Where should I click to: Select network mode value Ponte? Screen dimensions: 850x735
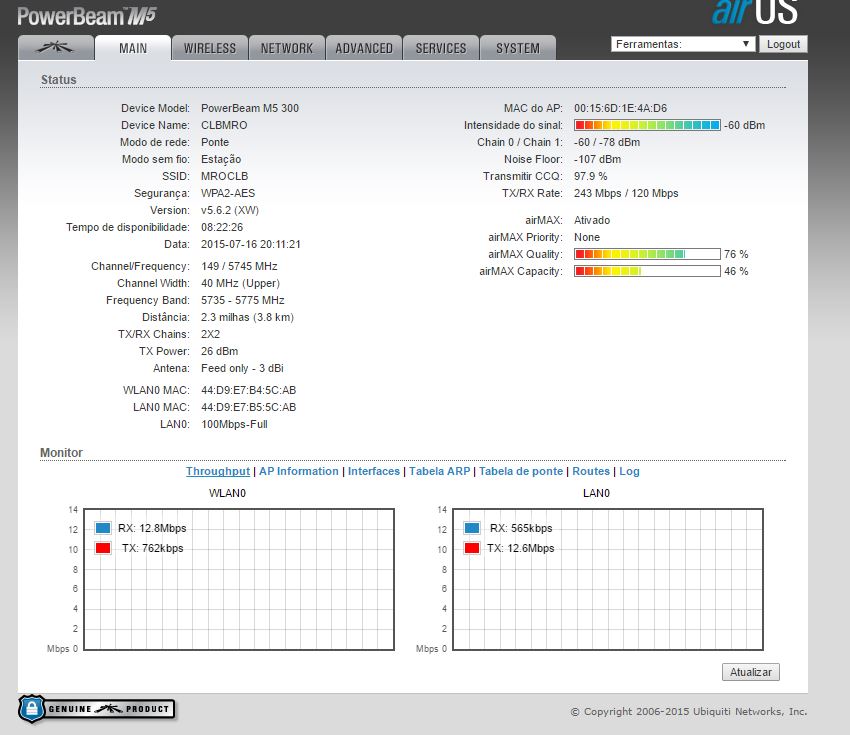click(215, 142)
